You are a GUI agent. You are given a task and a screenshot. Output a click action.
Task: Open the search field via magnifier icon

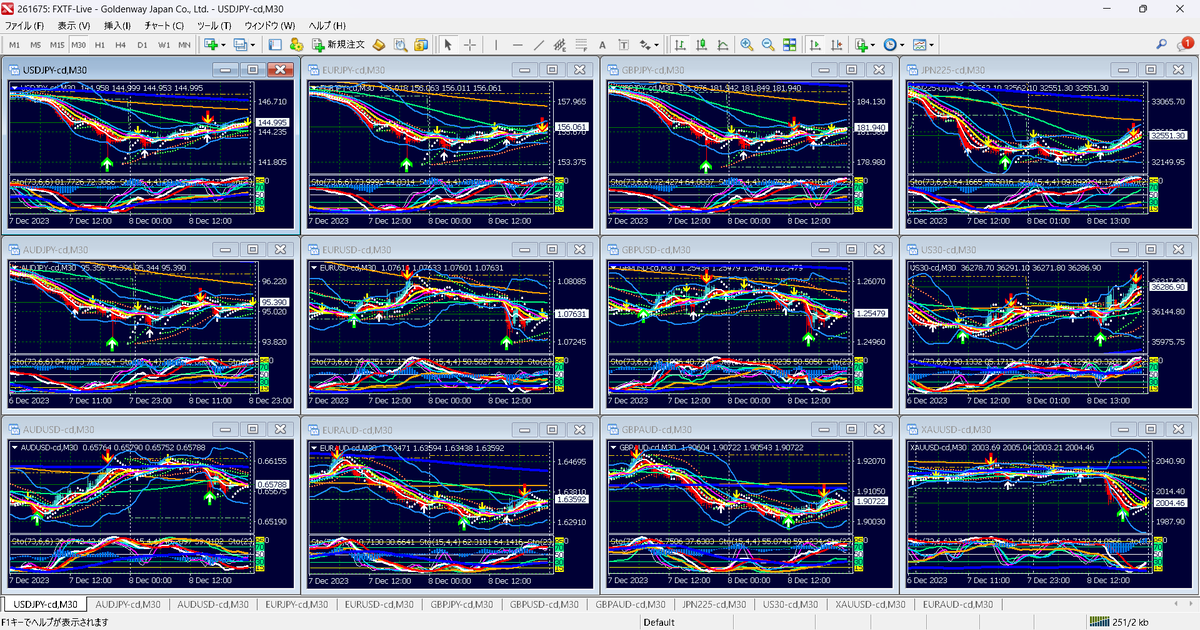(1161, 44)
